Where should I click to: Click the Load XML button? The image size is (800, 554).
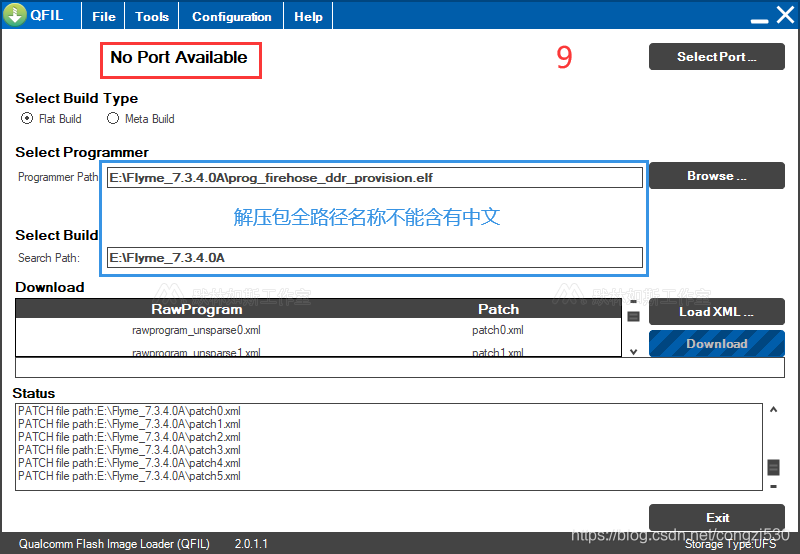pos(716,312)
